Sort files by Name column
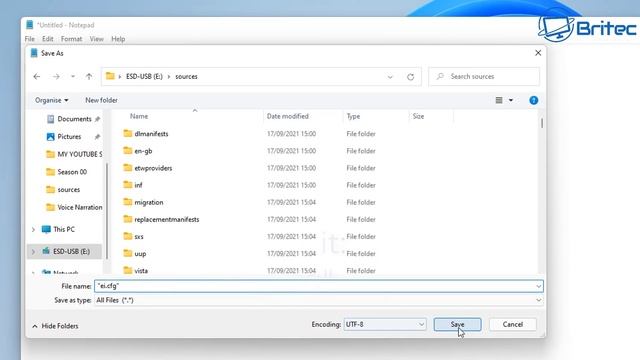The width and height of the screenshot is (640, 360). coord(139,116)
